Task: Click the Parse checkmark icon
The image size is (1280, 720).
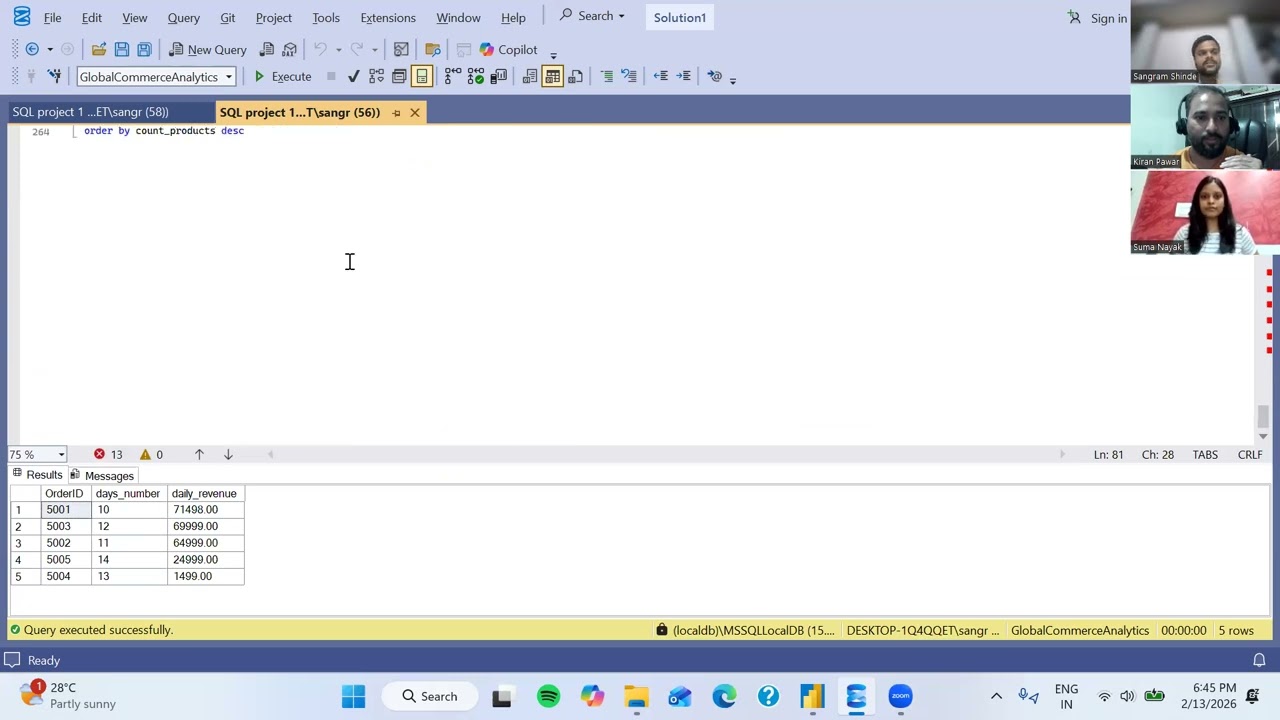Action: click(353, 76)
